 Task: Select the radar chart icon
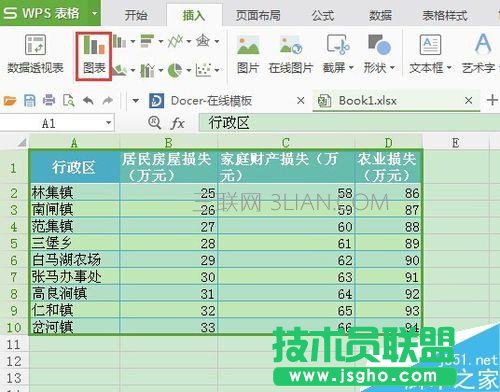point(203,41)
